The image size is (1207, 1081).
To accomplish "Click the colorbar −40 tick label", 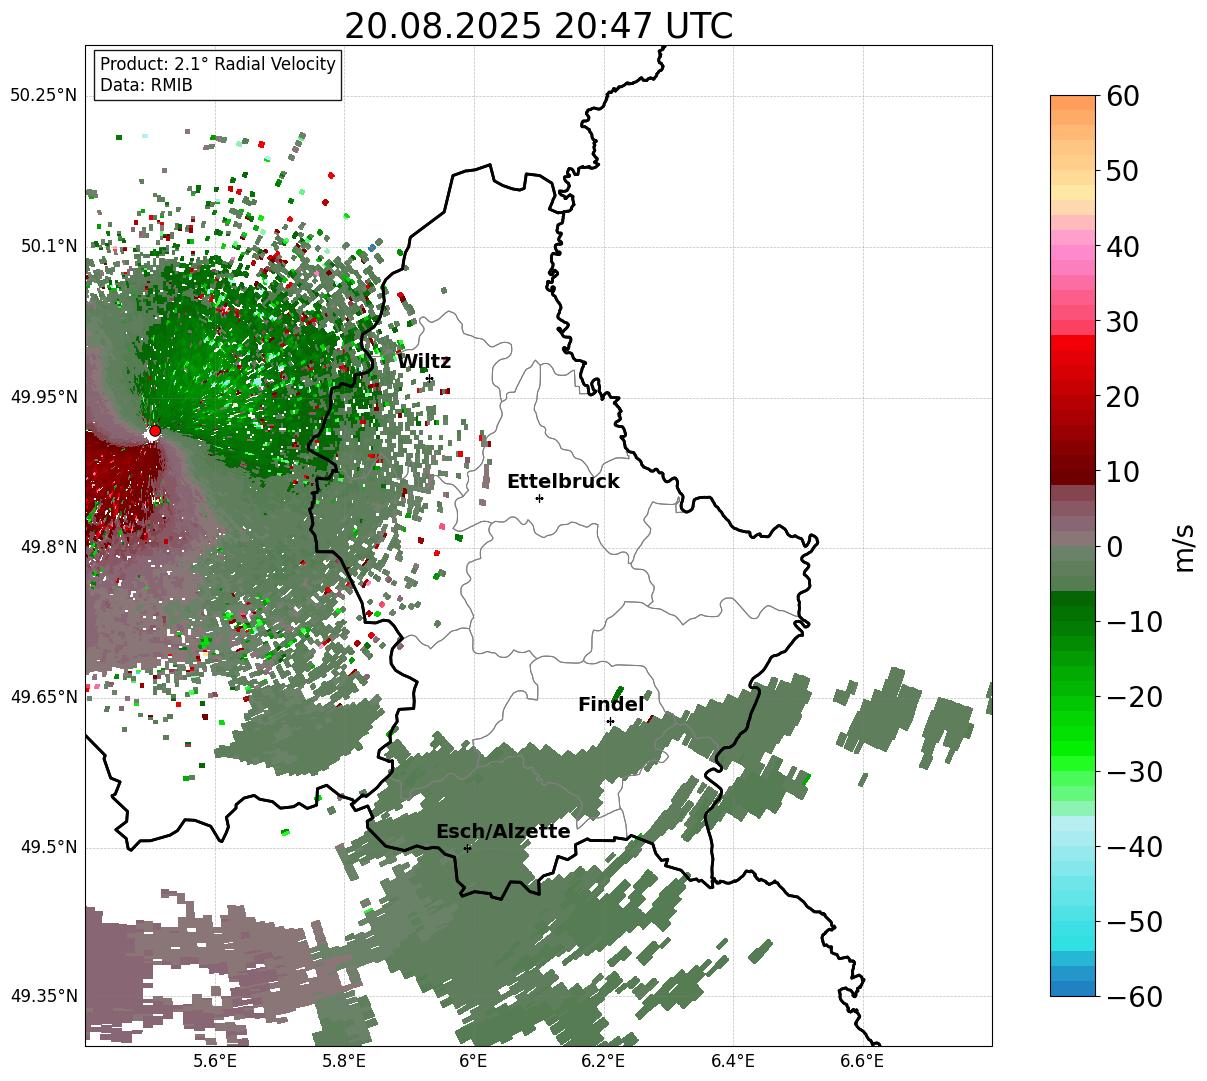I will coord(1134,847).
